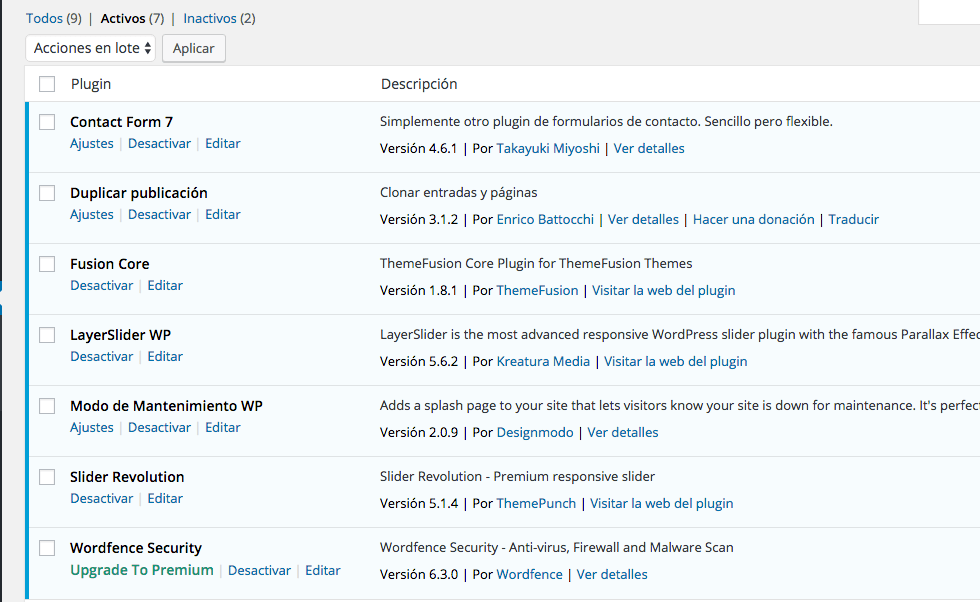Open Ajustes for Contact Form 7
980x602 pixels.
pyautogui.click(x=92, y=143)
